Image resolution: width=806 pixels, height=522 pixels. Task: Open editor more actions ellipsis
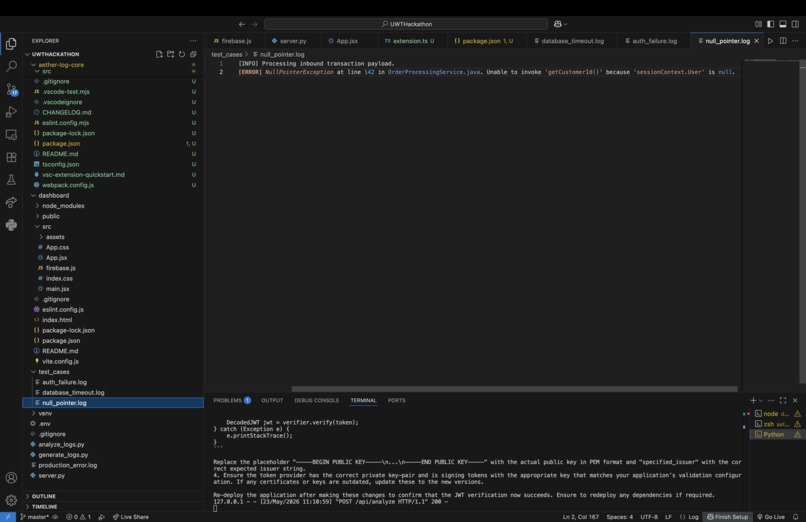click(x=795, y=41)
